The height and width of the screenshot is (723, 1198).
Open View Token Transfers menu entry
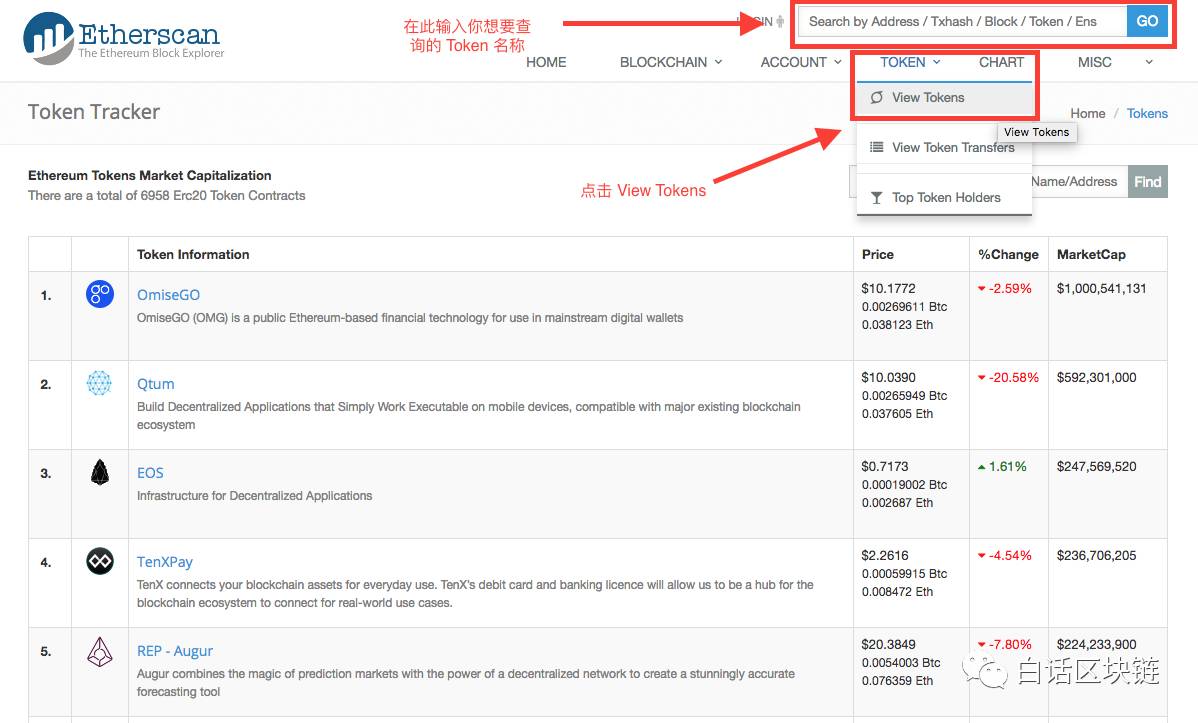click(944, 148)
